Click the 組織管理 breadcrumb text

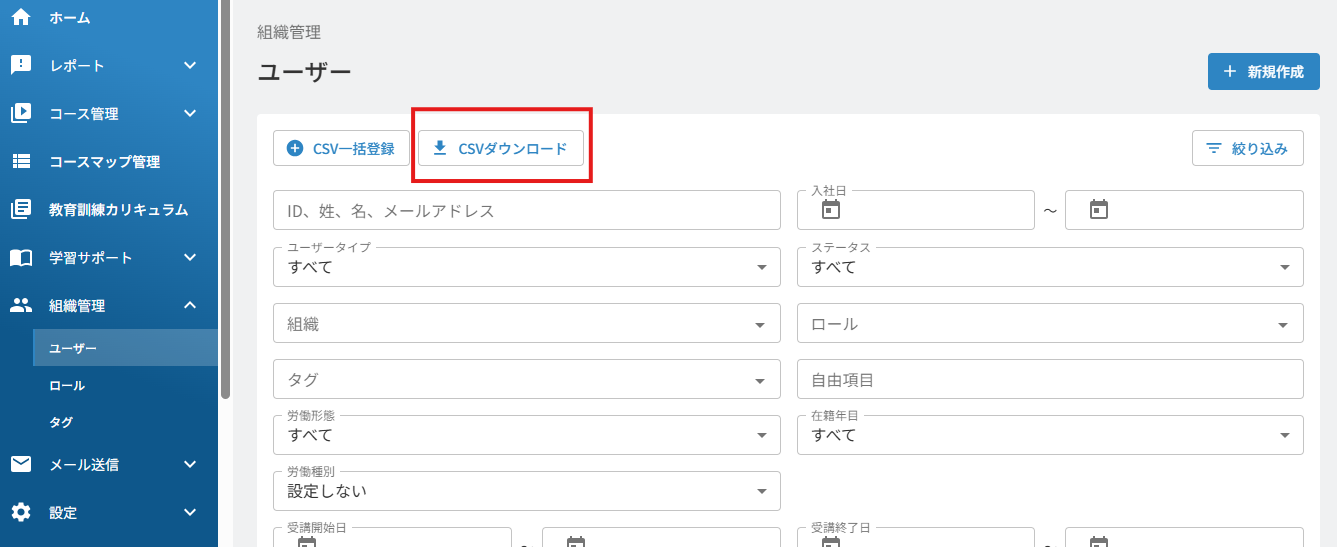coord(289,32)
